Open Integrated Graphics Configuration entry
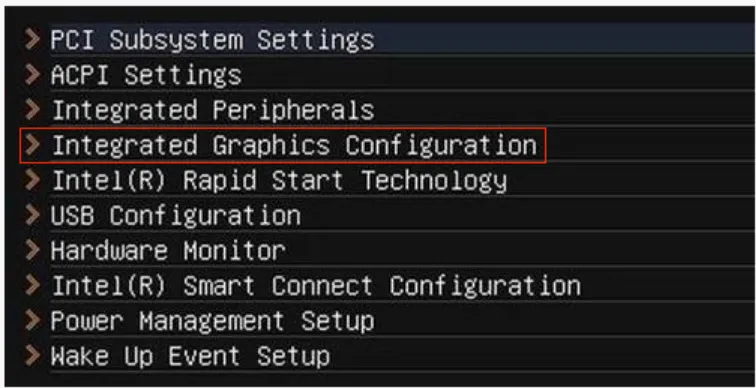The height and width of the screenshot is (388, 756). (294, 145)
